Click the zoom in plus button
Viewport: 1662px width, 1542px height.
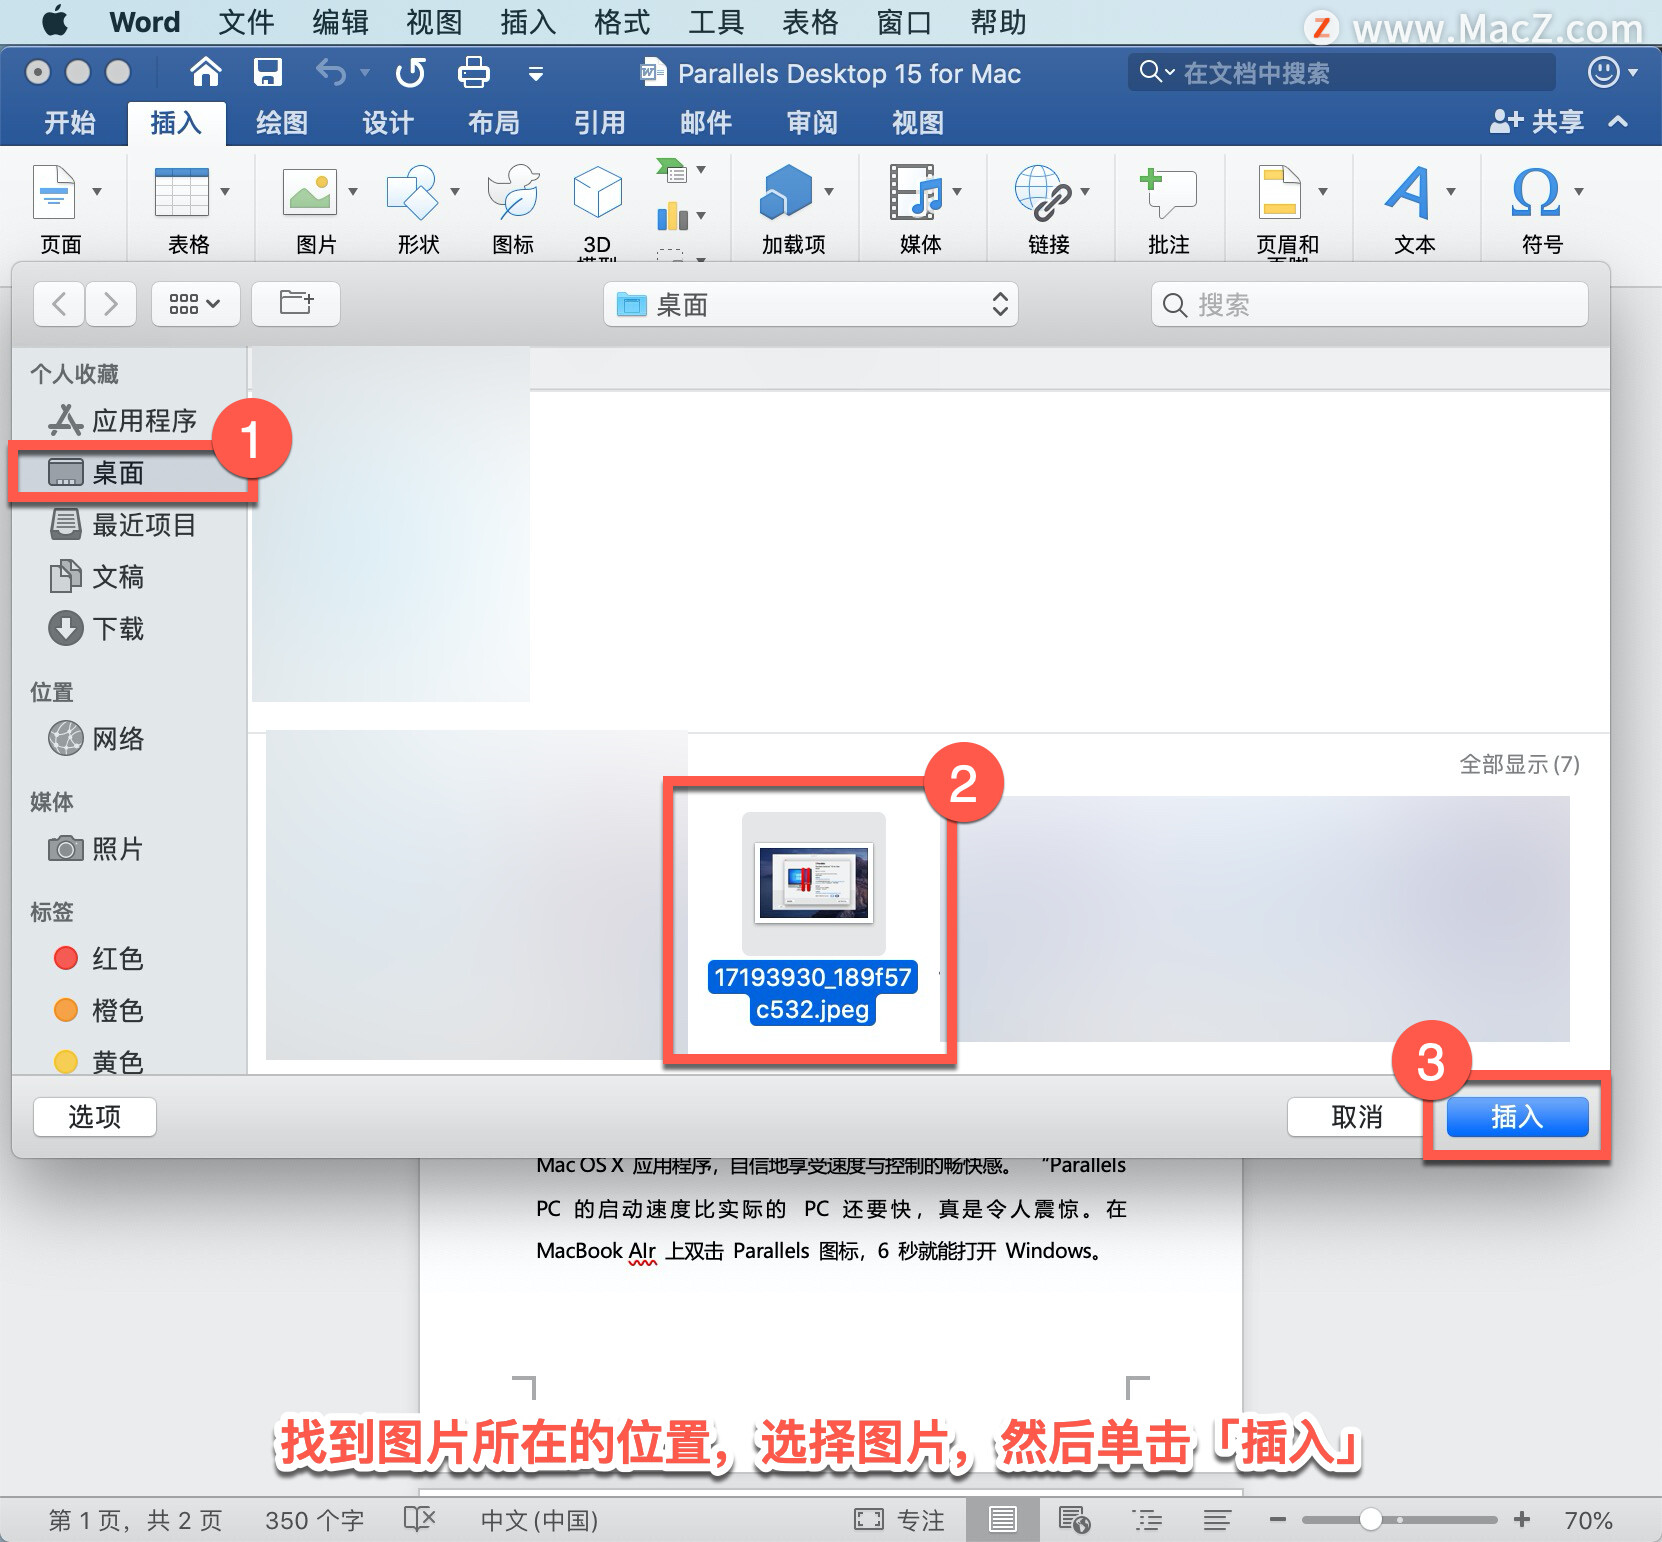coord(1522,1520)
